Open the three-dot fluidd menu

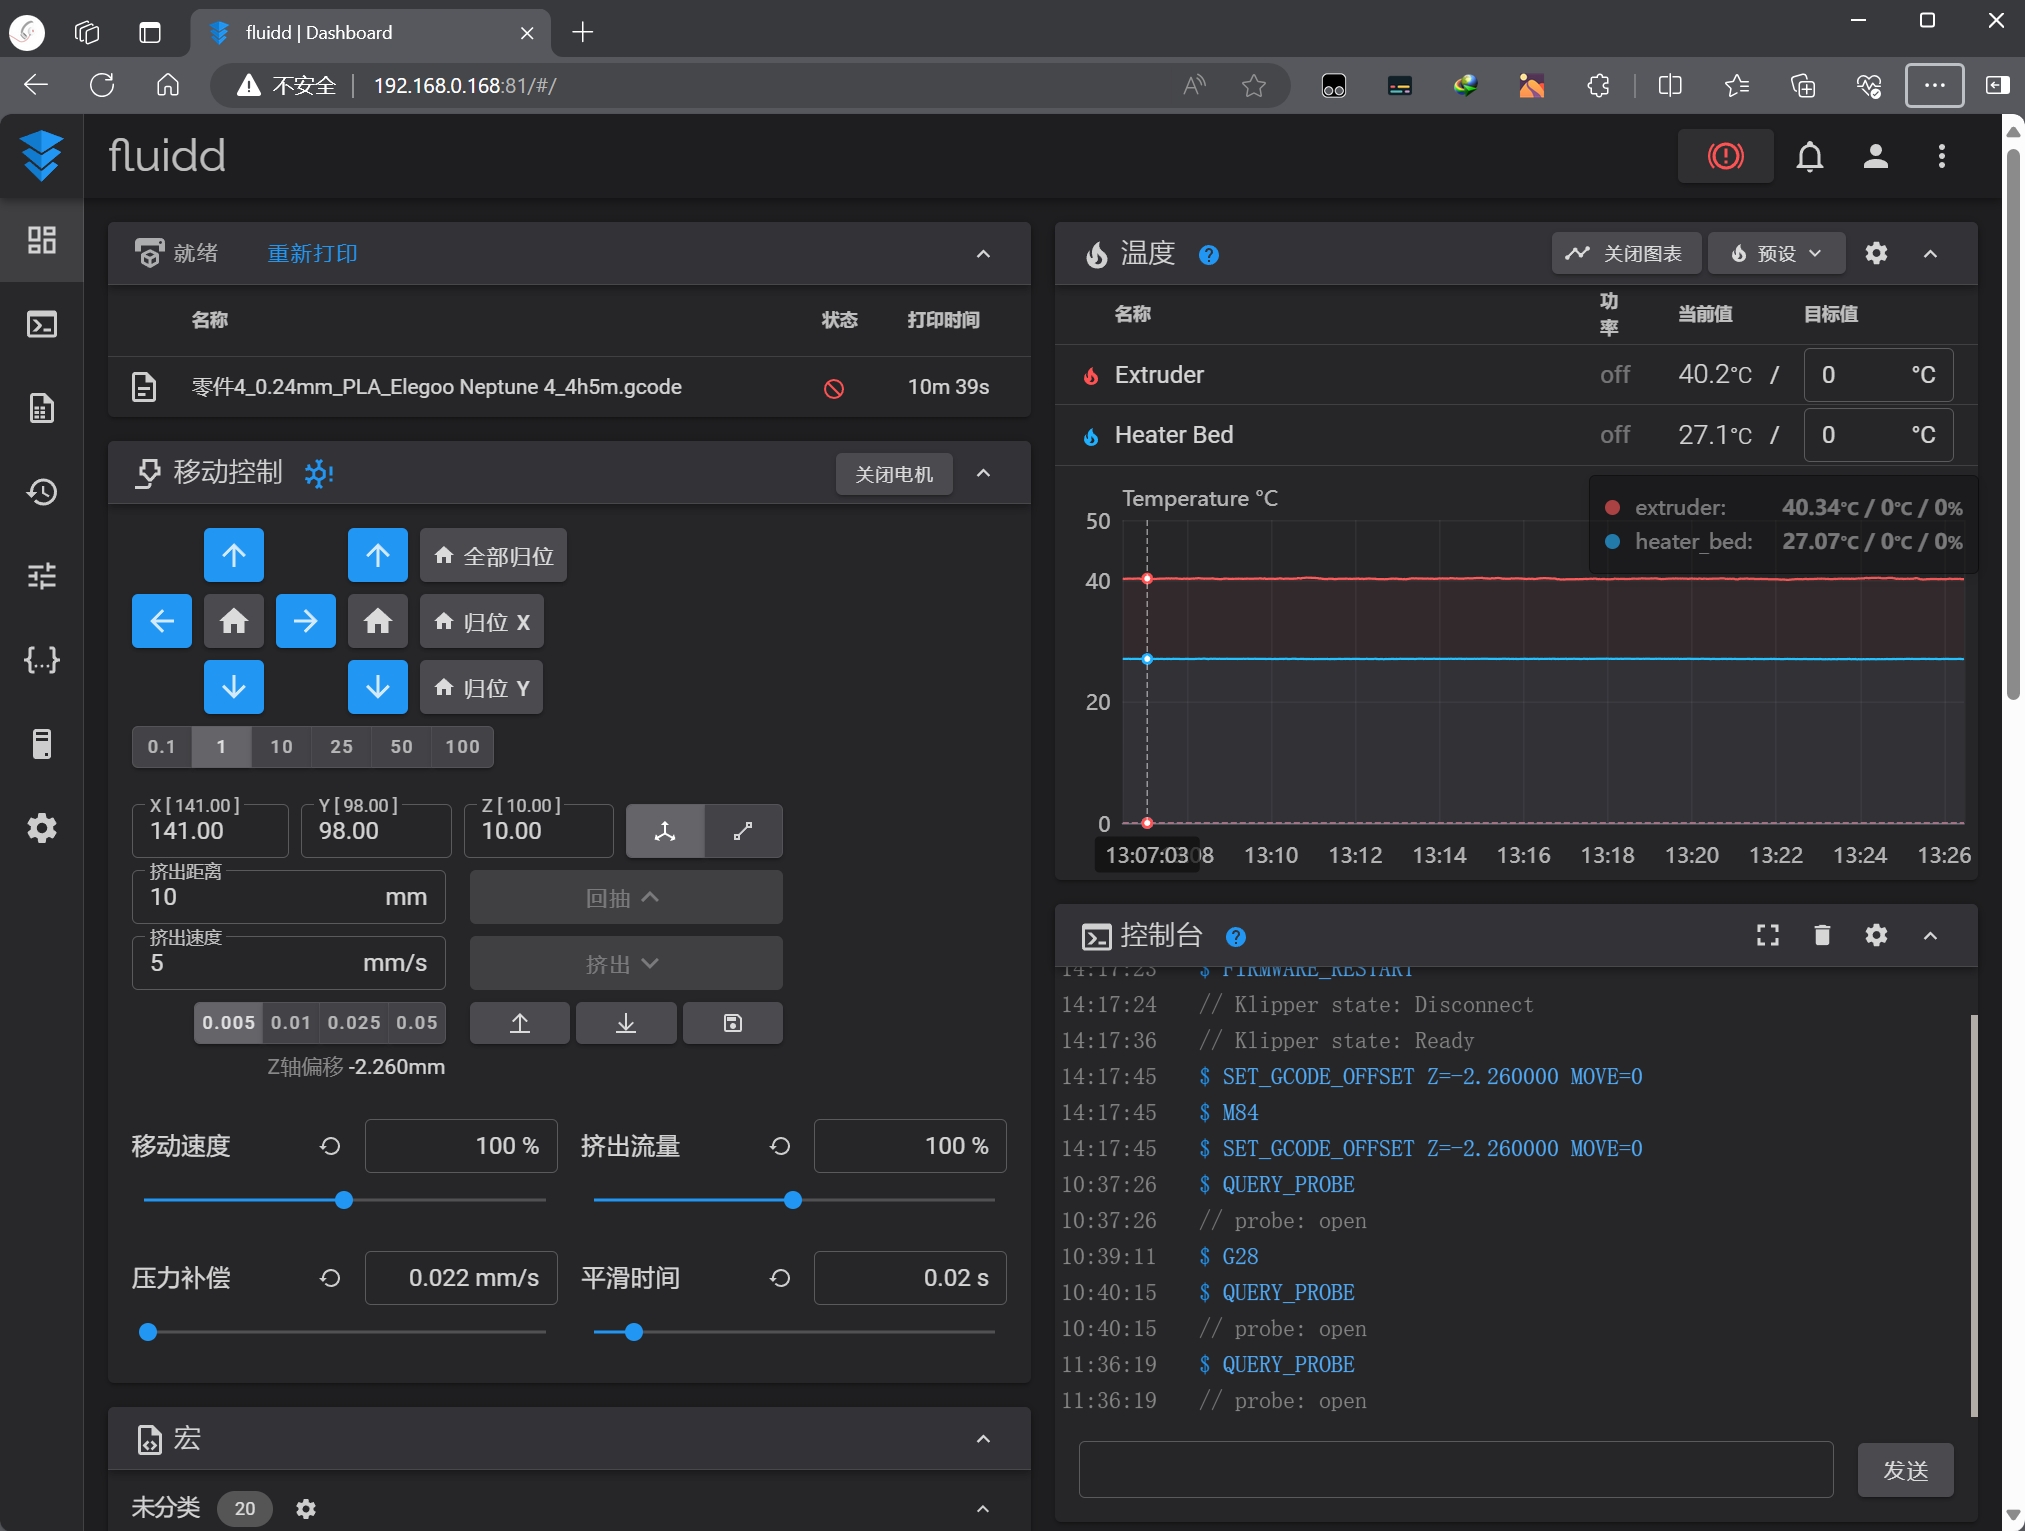[x=1941, y=156]
